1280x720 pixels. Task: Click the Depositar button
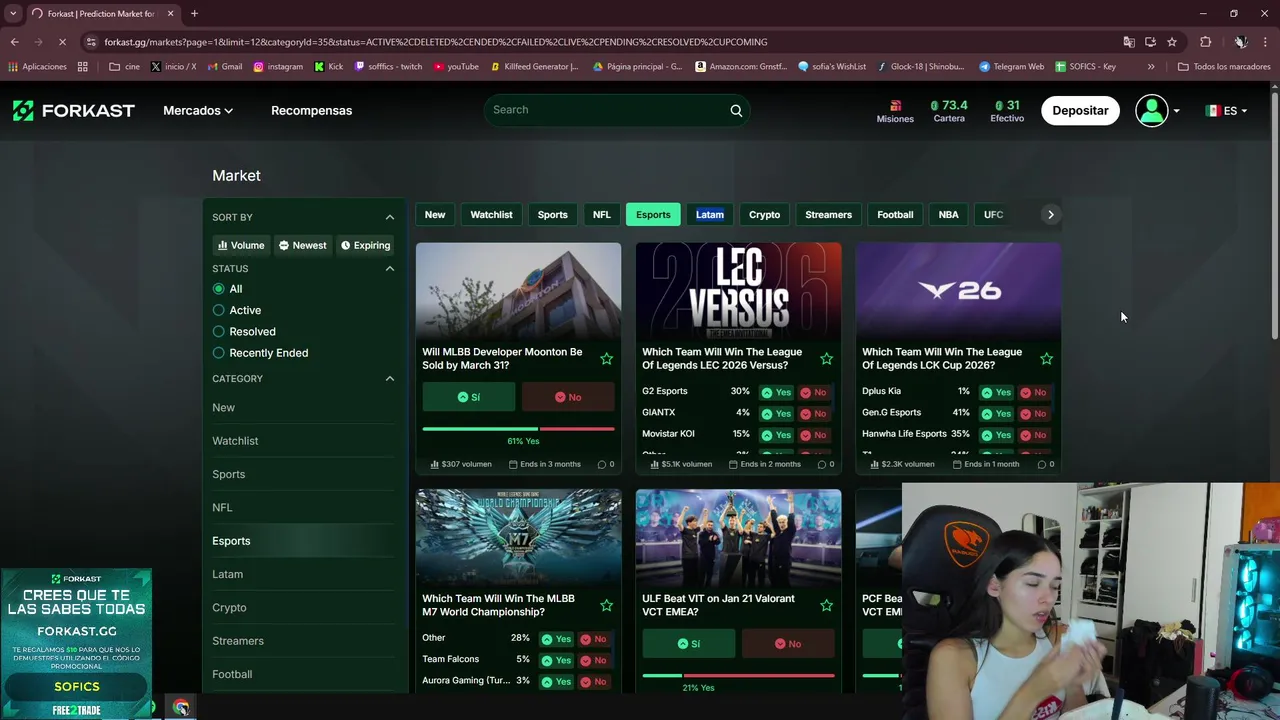(x=1080, y=110)
